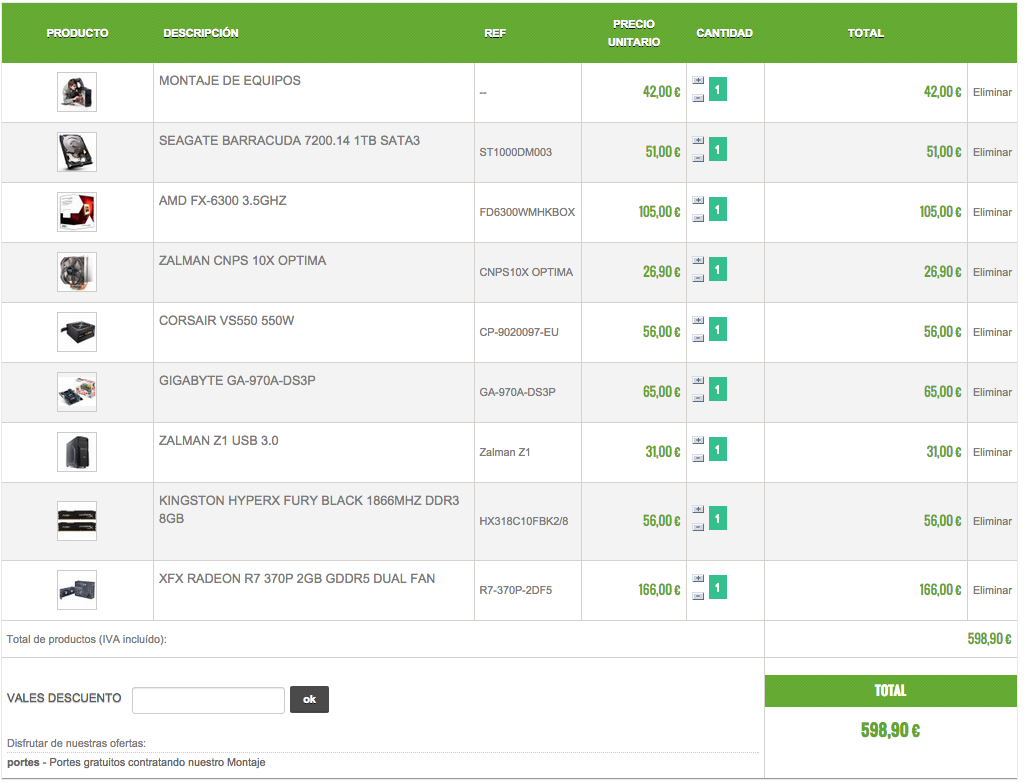Edit quantity box for XFX RADEON R7 370P
1024x782 pixels.
tap(718, 588)
